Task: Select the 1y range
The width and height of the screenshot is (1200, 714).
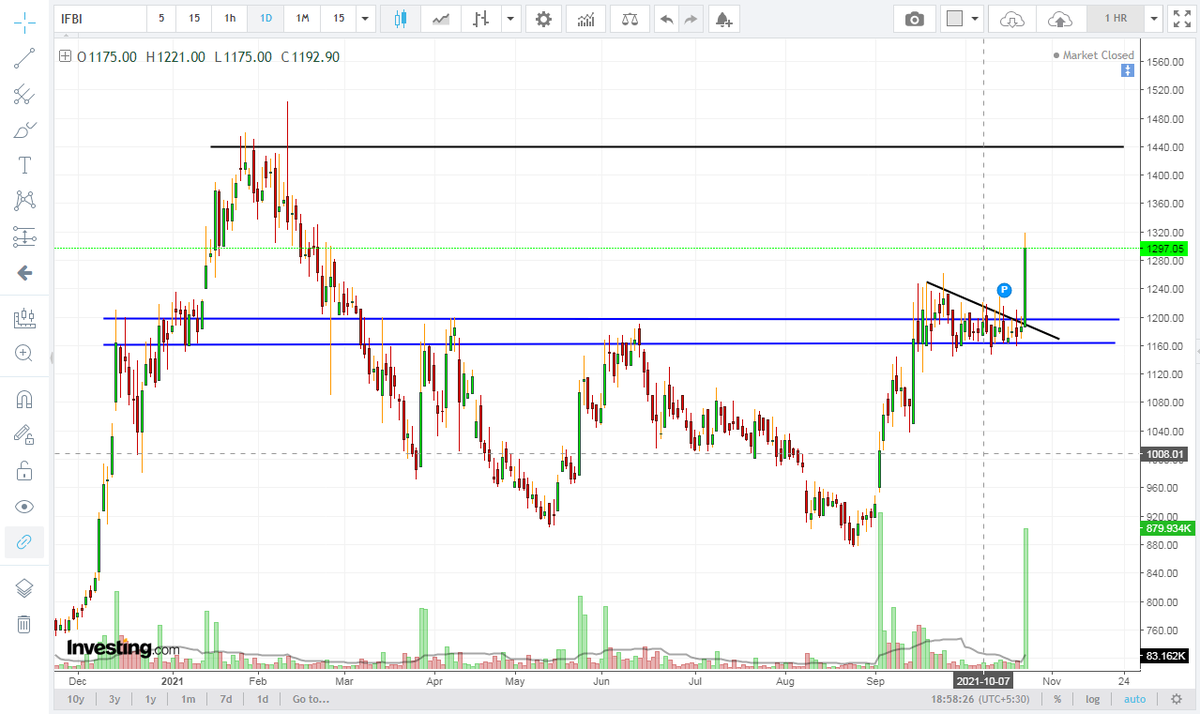Action: click(151, 699)
